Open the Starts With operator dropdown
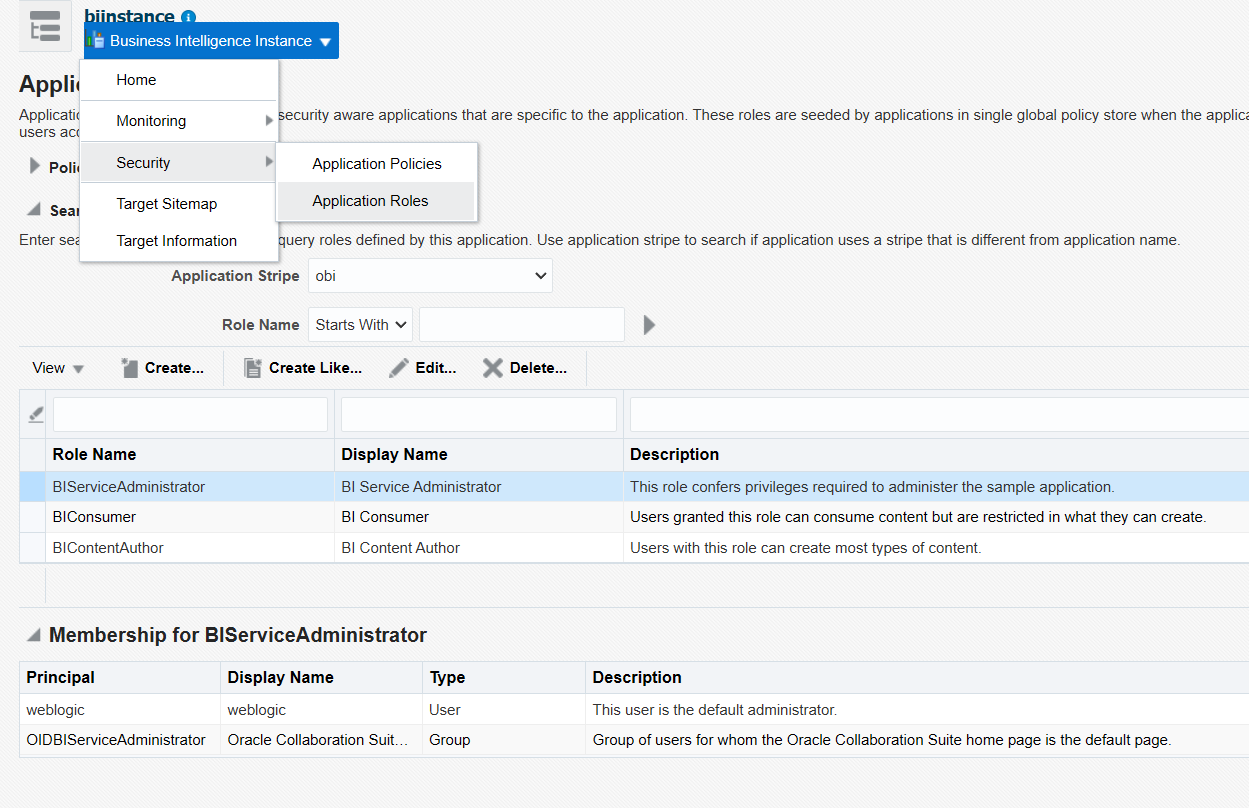 pyautogui.click(x=360, y=325)
